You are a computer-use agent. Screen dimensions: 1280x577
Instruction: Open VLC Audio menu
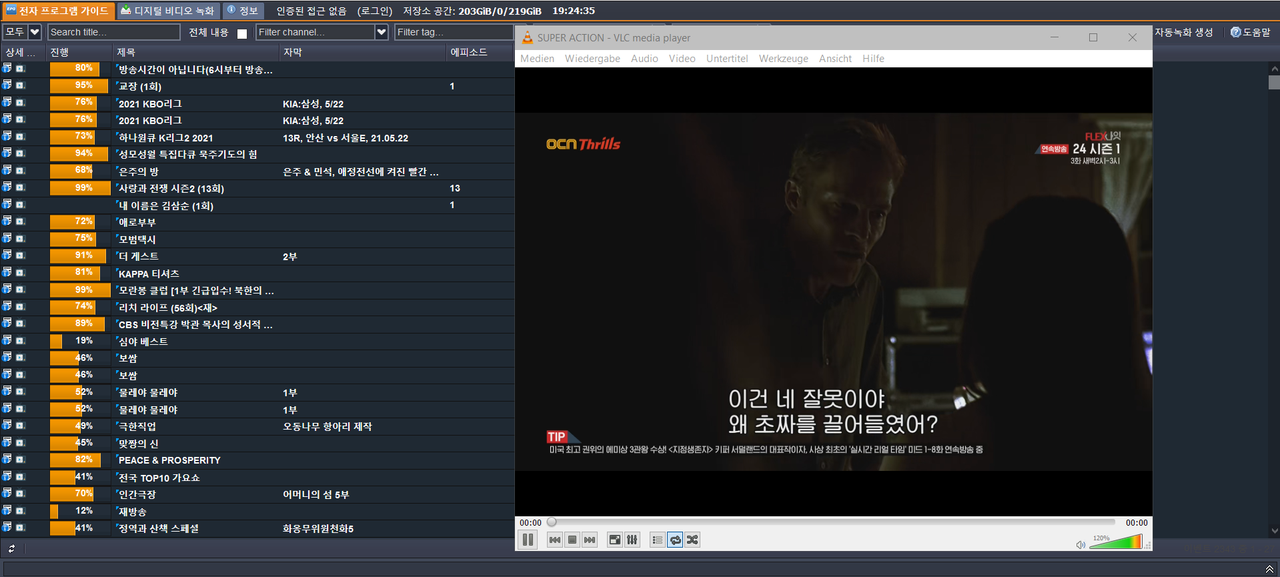(x=645, y=59)
